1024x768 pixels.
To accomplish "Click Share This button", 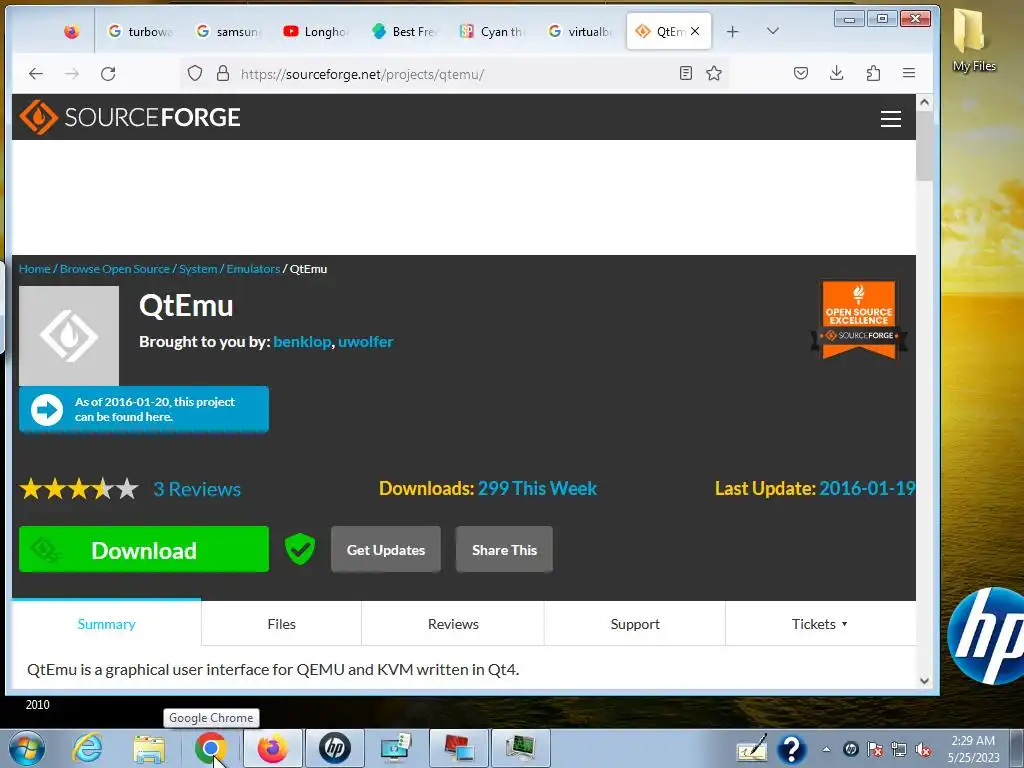I will coord(504,550).
